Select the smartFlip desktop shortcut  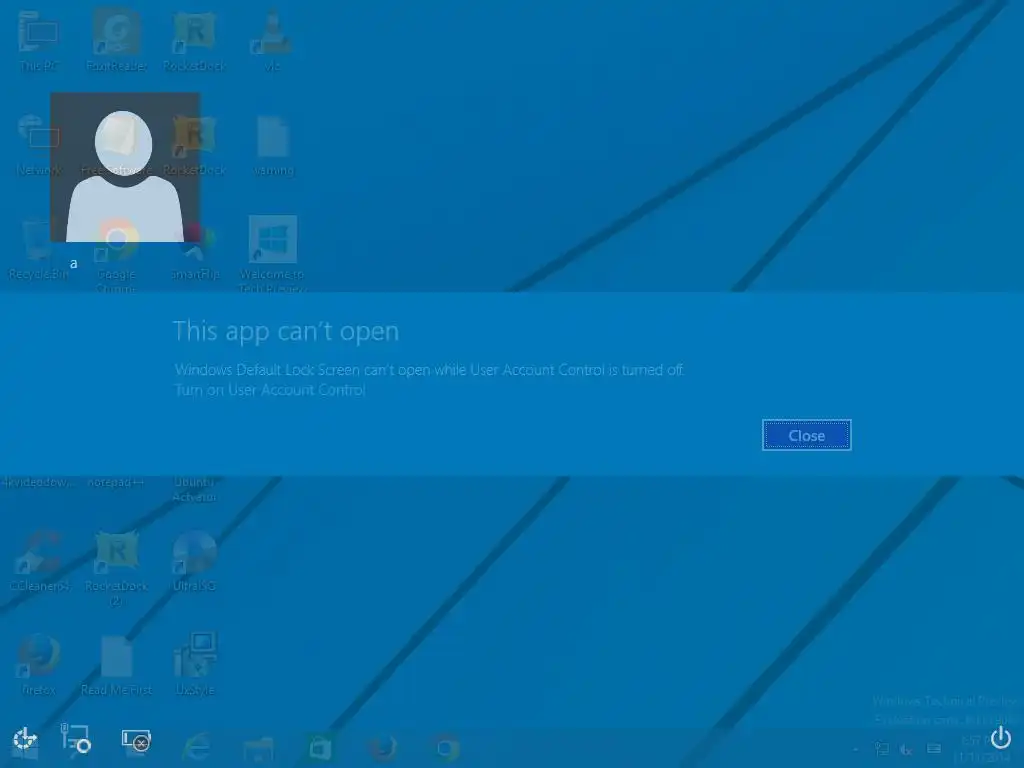195,251
